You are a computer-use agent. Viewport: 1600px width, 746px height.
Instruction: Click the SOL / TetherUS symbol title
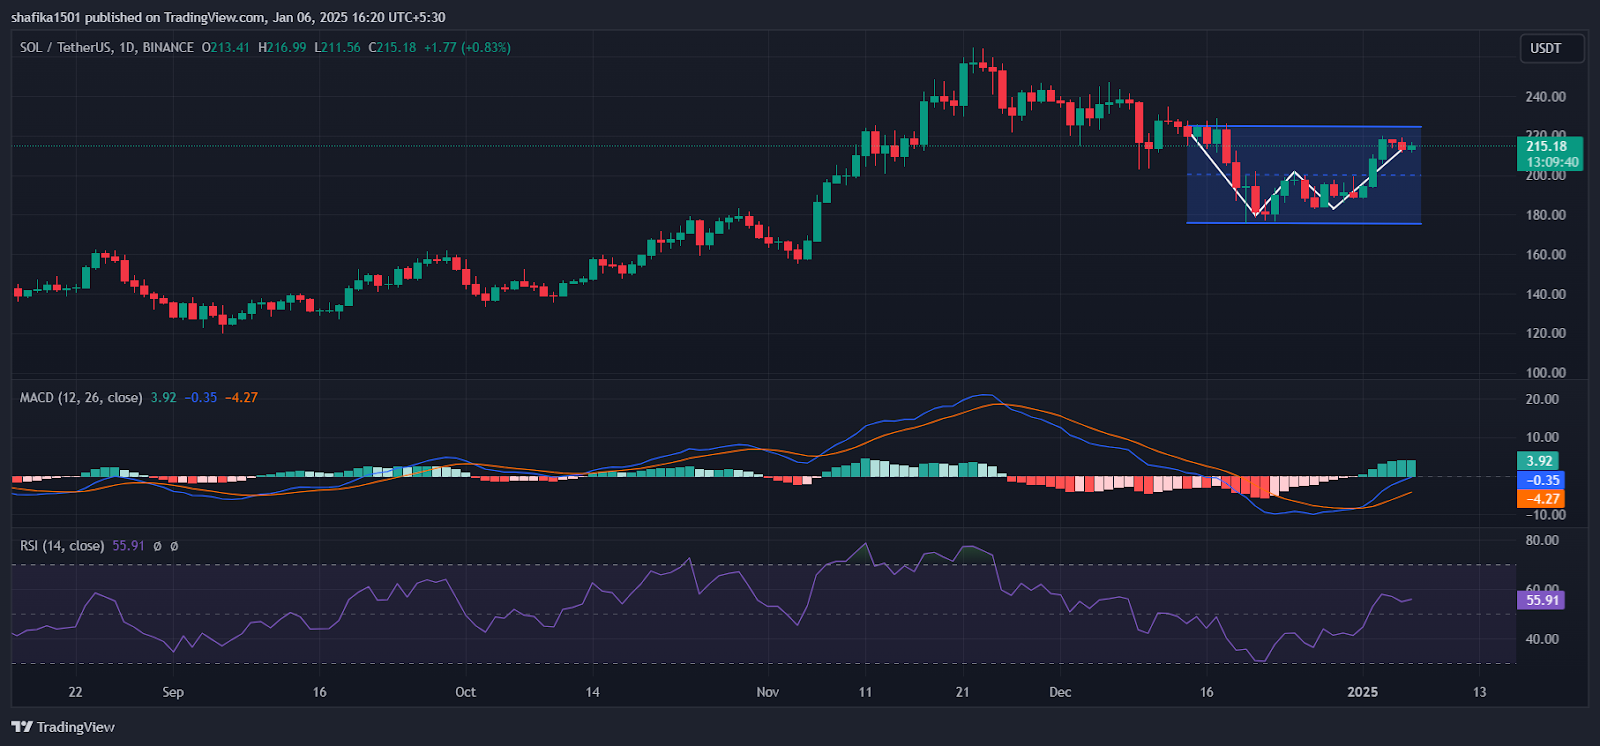(x=65, y=47)
